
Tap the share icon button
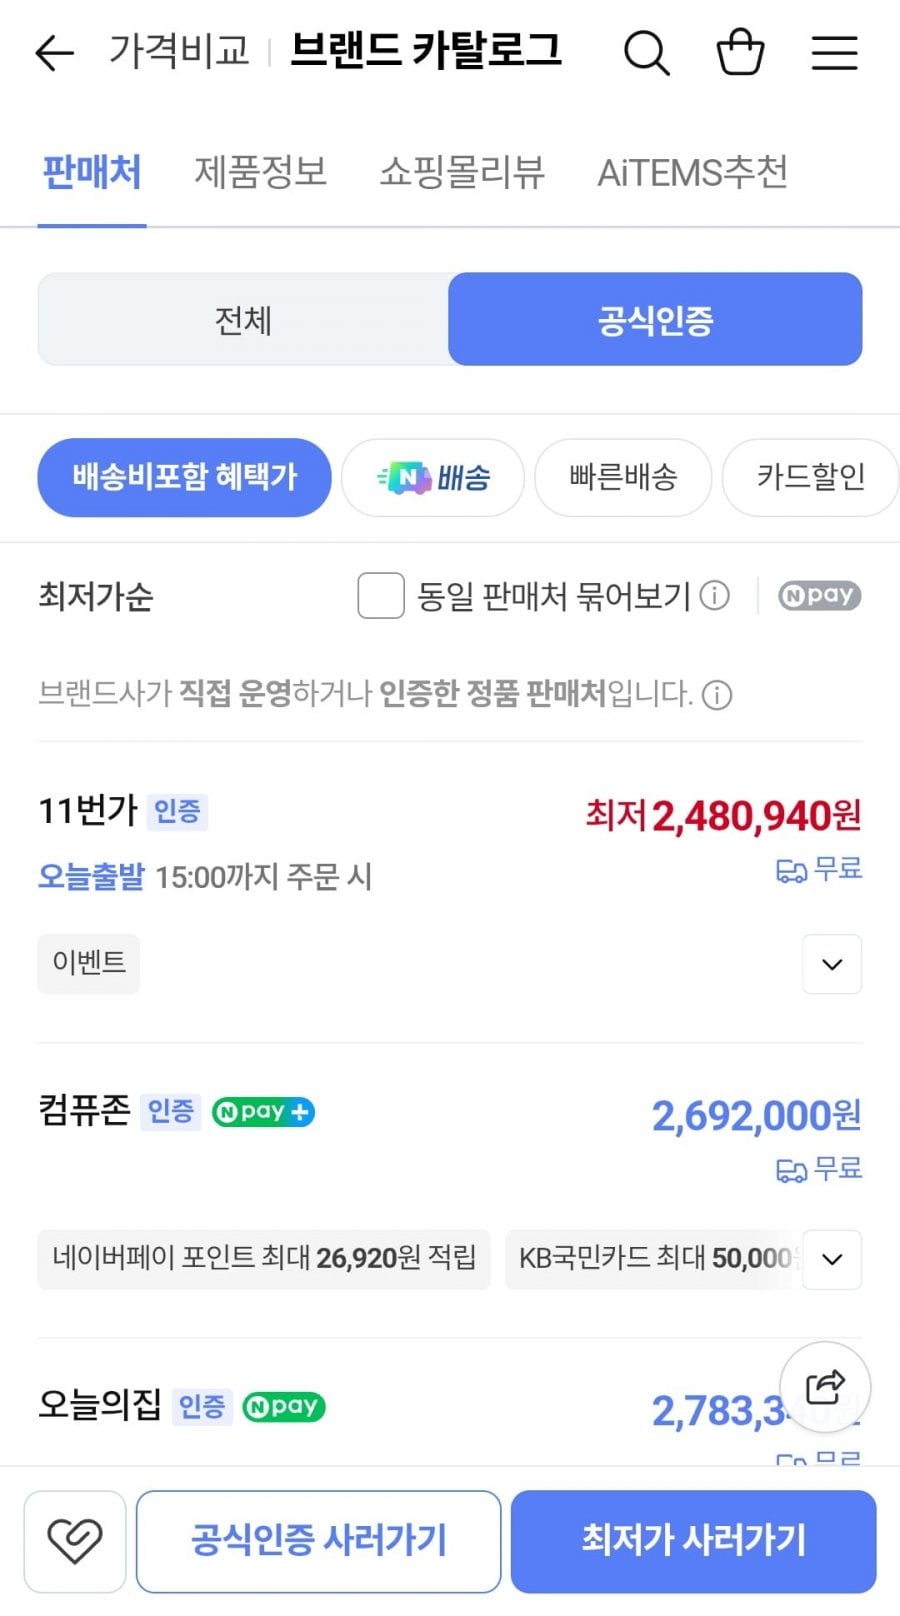(x=825, y=1387)
